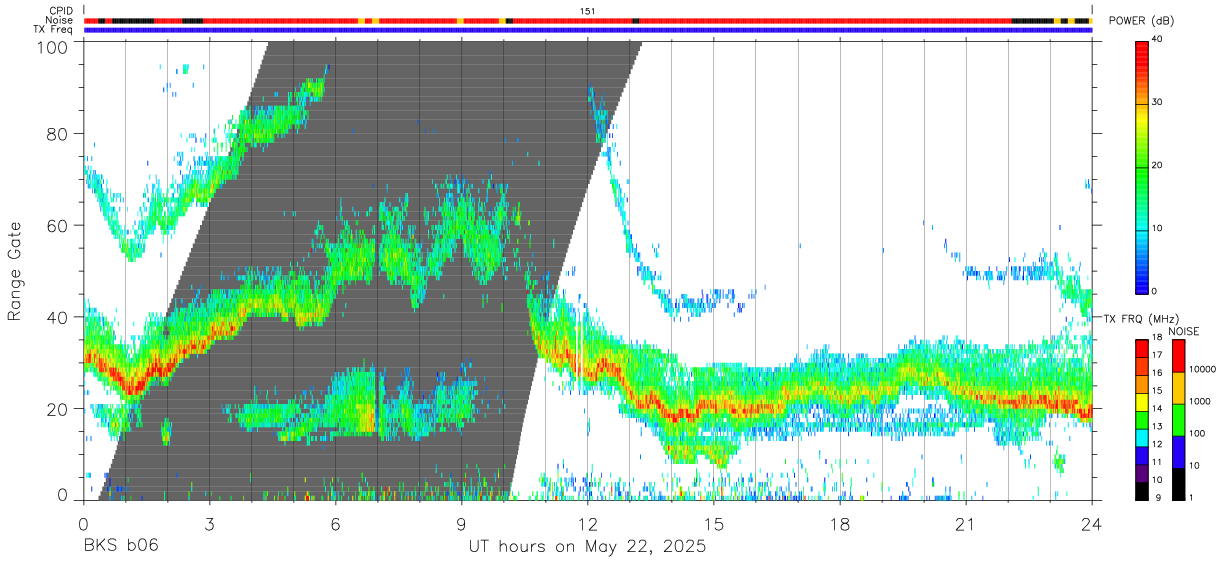Click the 3 tick on UT hours axis

[209, 523]
